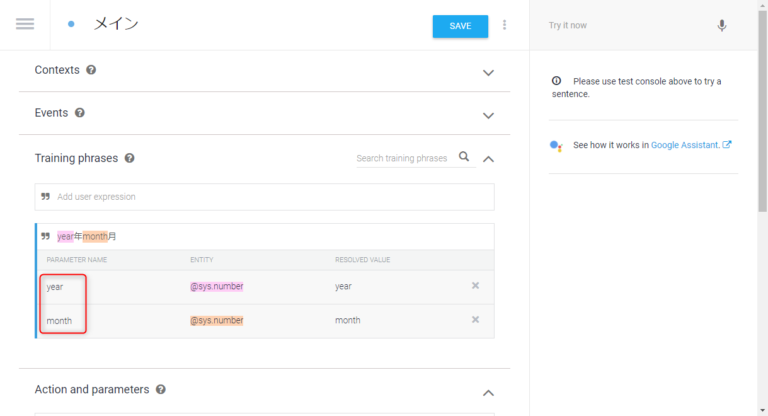Click the search magnifier for training phrases
The image size is (768, 416).
point(464,157)
